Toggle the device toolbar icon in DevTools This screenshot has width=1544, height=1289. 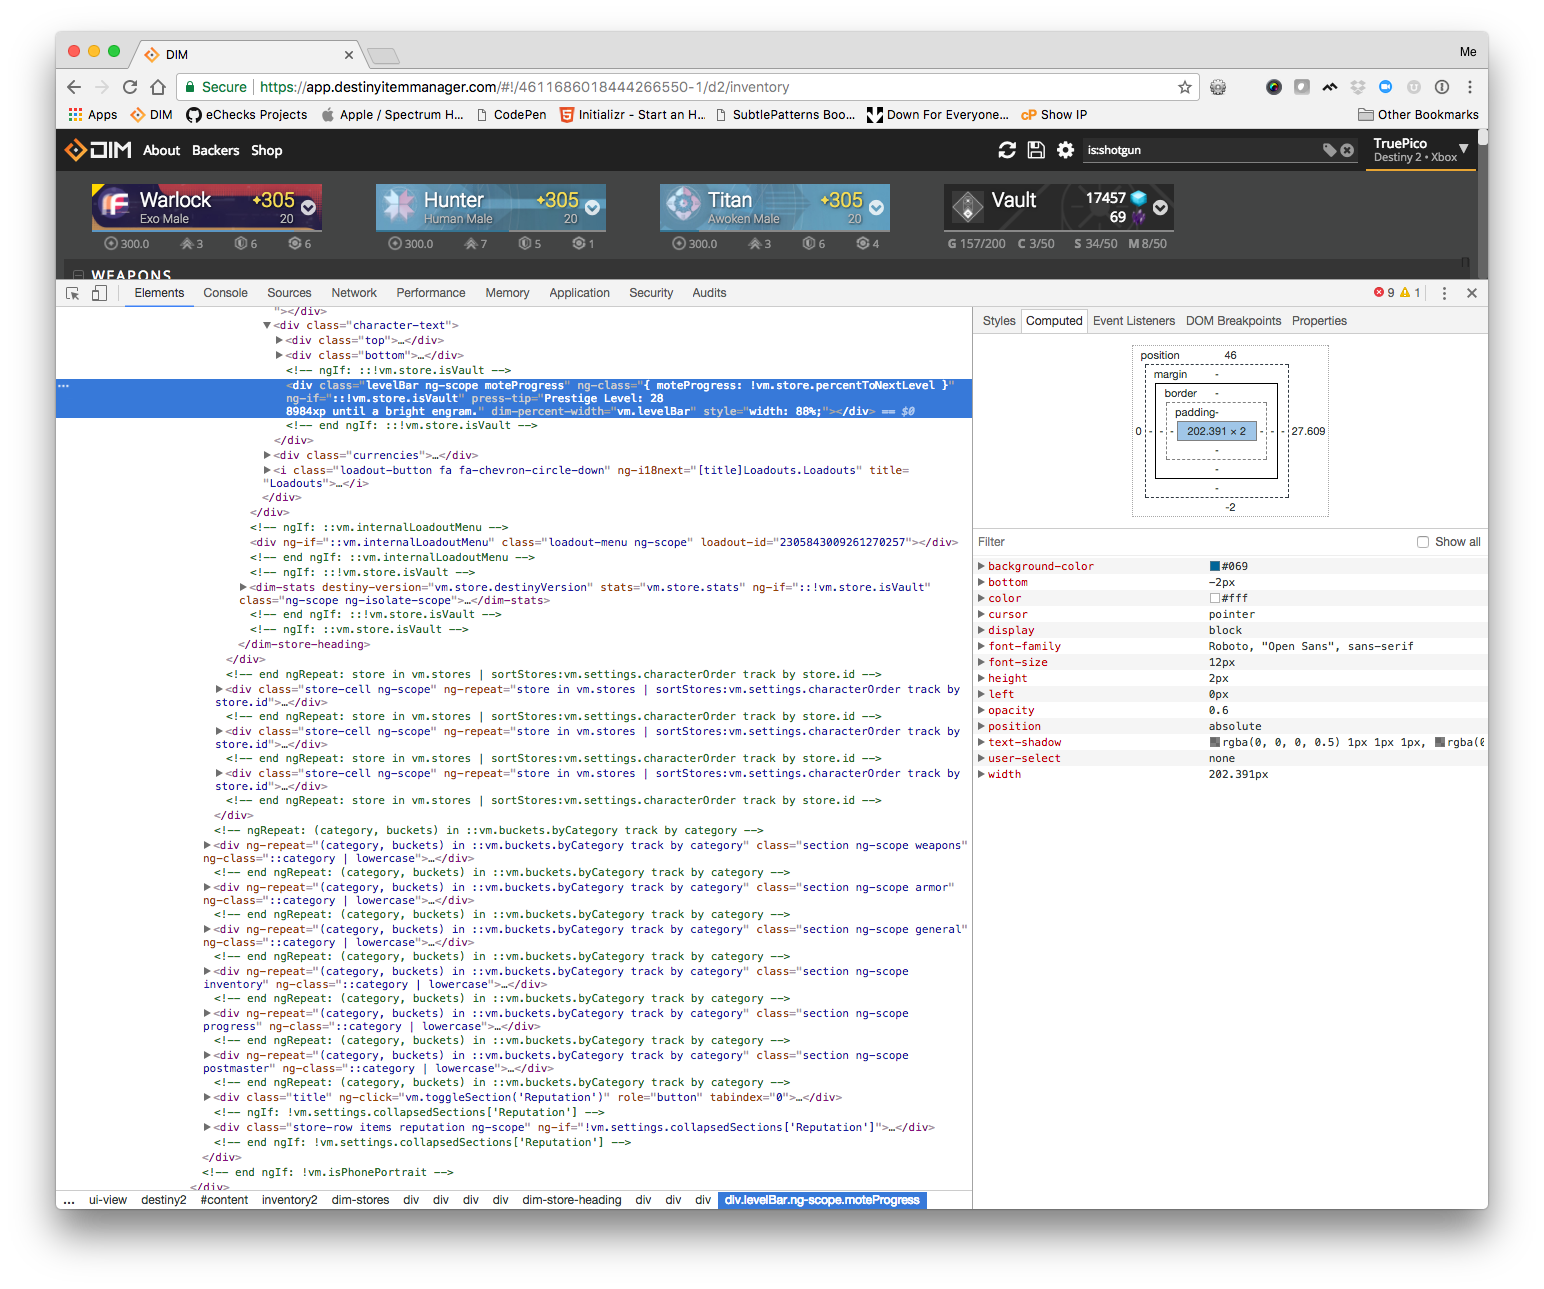[98, 292]
